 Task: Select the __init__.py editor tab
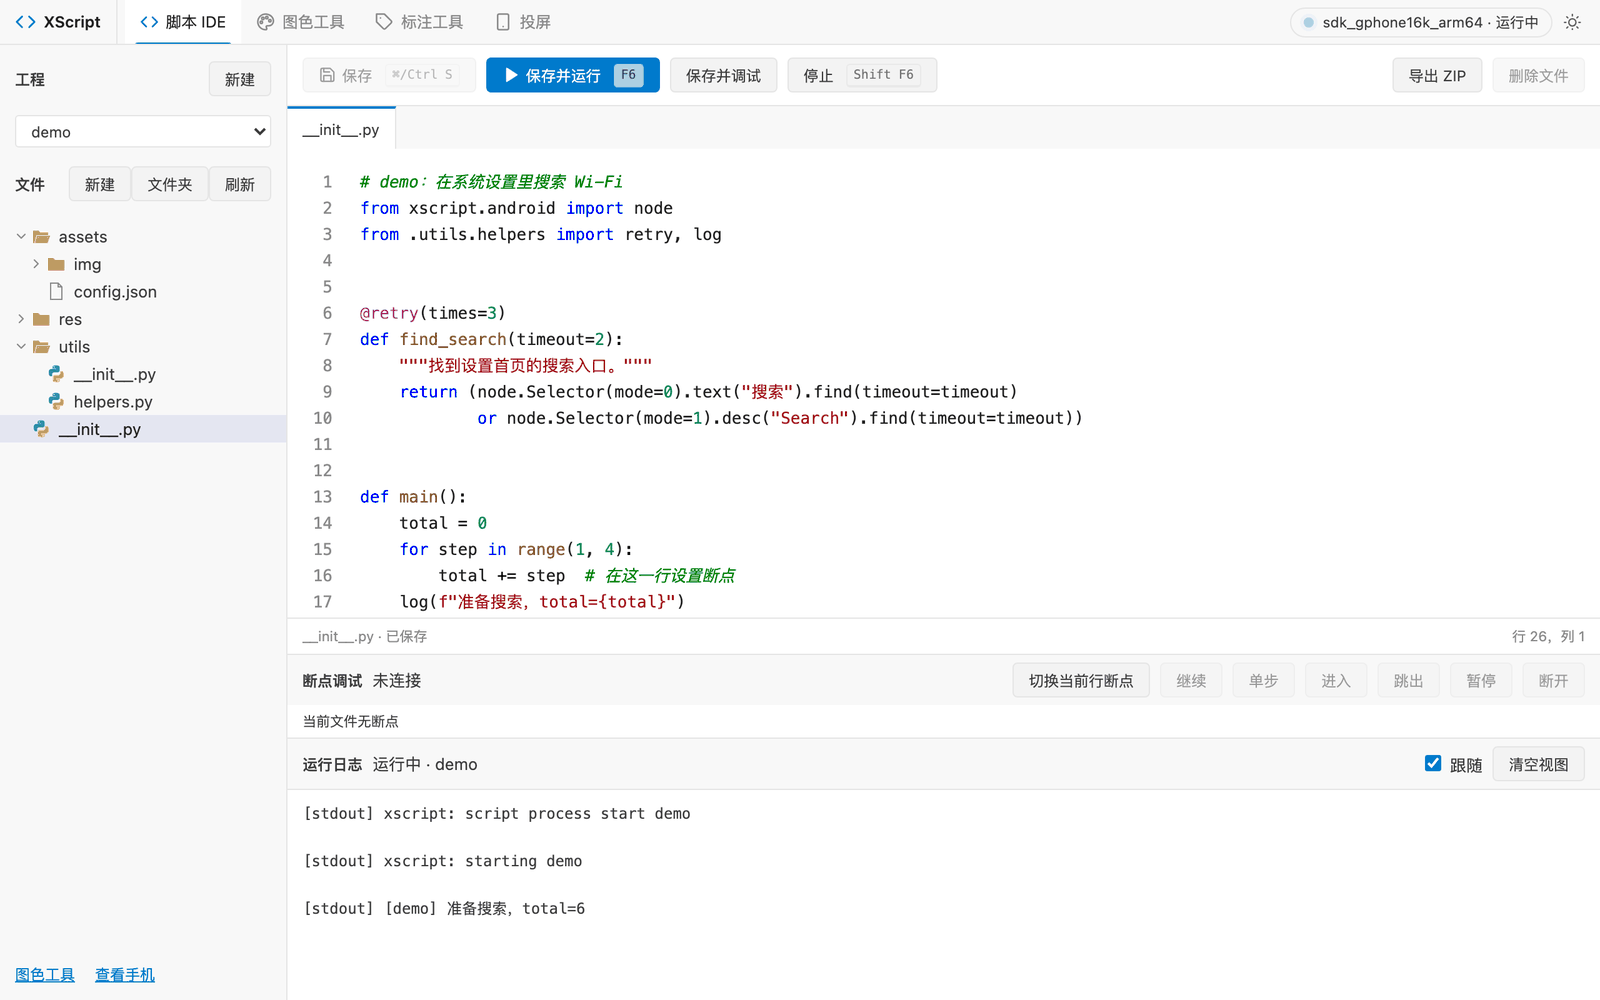341,130
